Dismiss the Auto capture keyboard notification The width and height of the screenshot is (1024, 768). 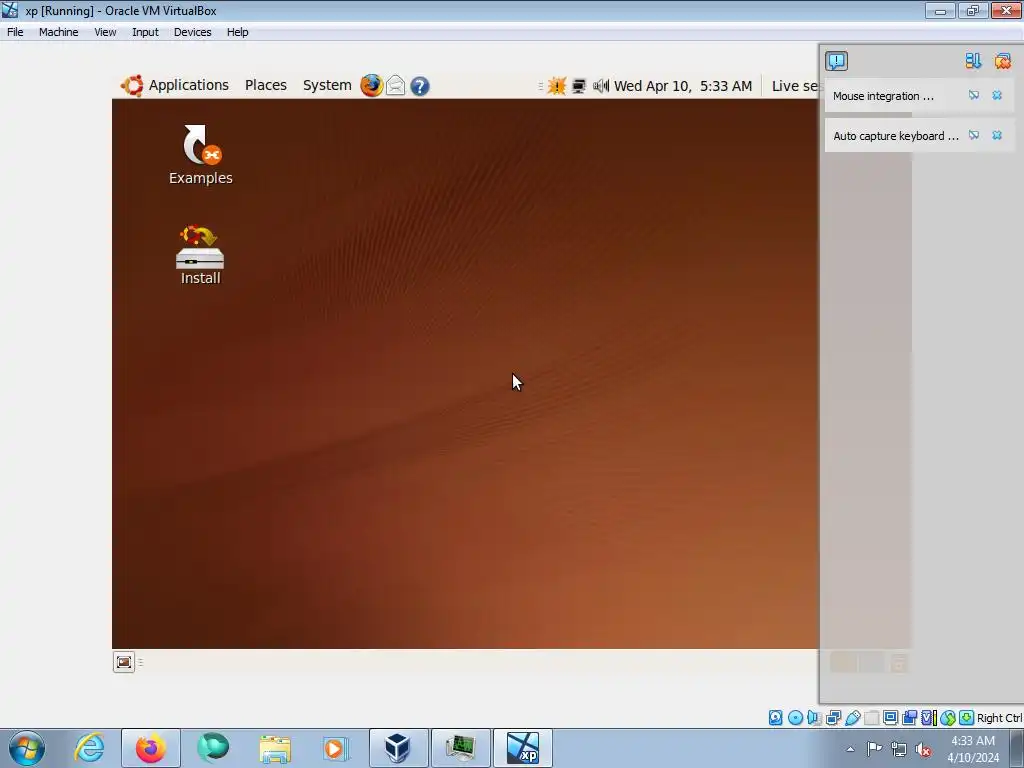coord(997,135)
